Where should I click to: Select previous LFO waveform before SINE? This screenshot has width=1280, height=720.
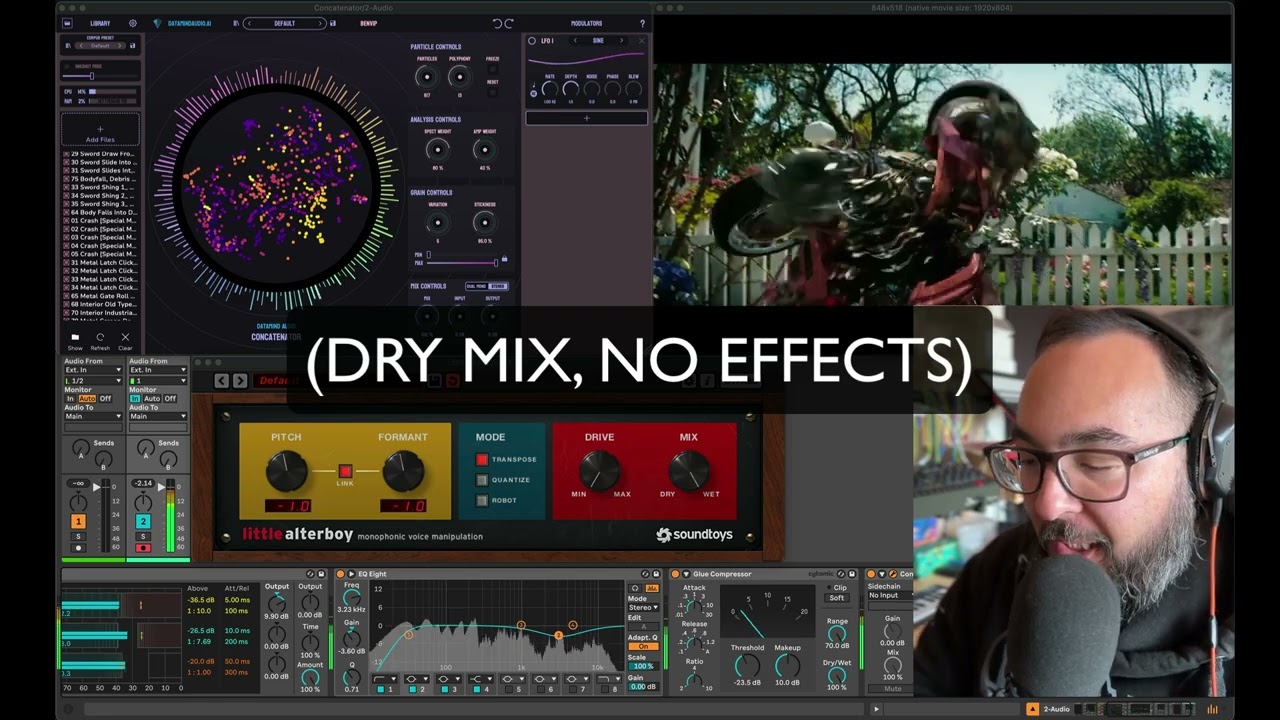point(575,41)
